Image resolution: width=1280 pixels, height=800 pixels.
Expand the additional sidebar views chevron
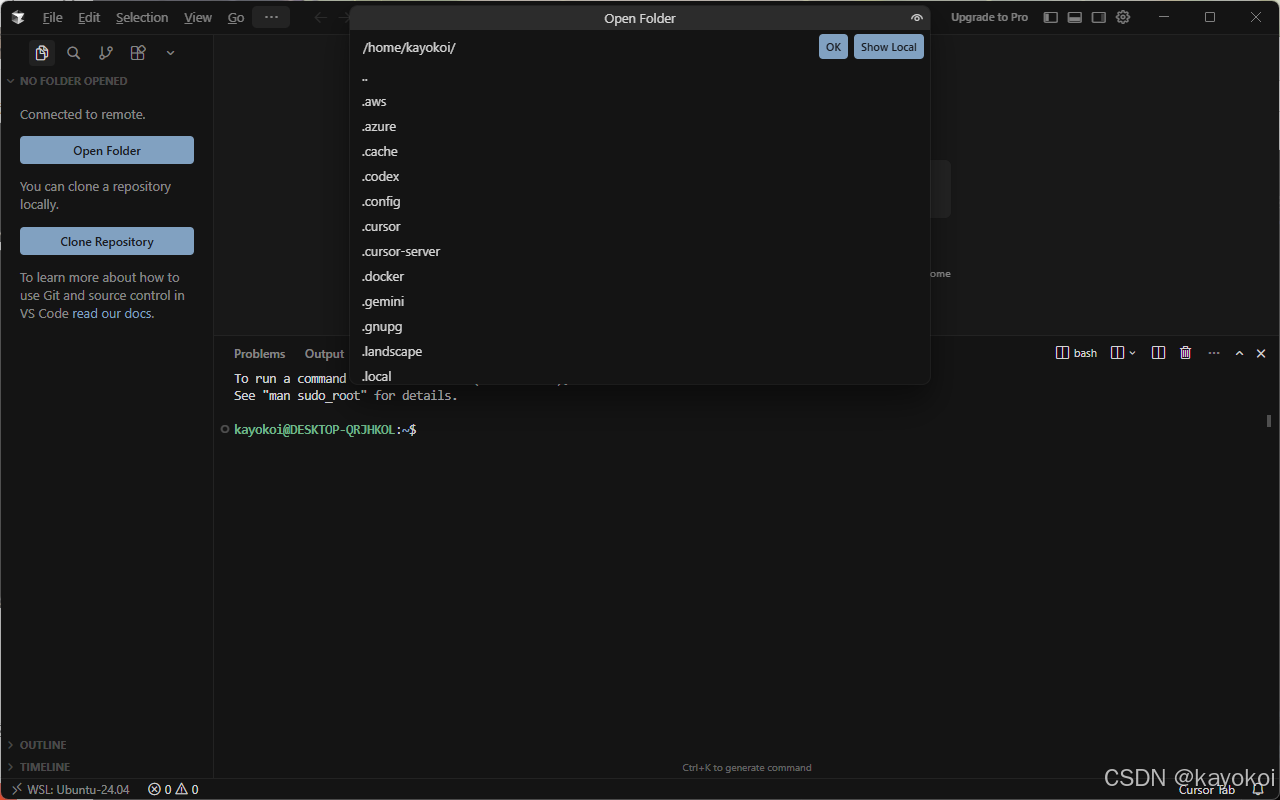coord(170,53)
